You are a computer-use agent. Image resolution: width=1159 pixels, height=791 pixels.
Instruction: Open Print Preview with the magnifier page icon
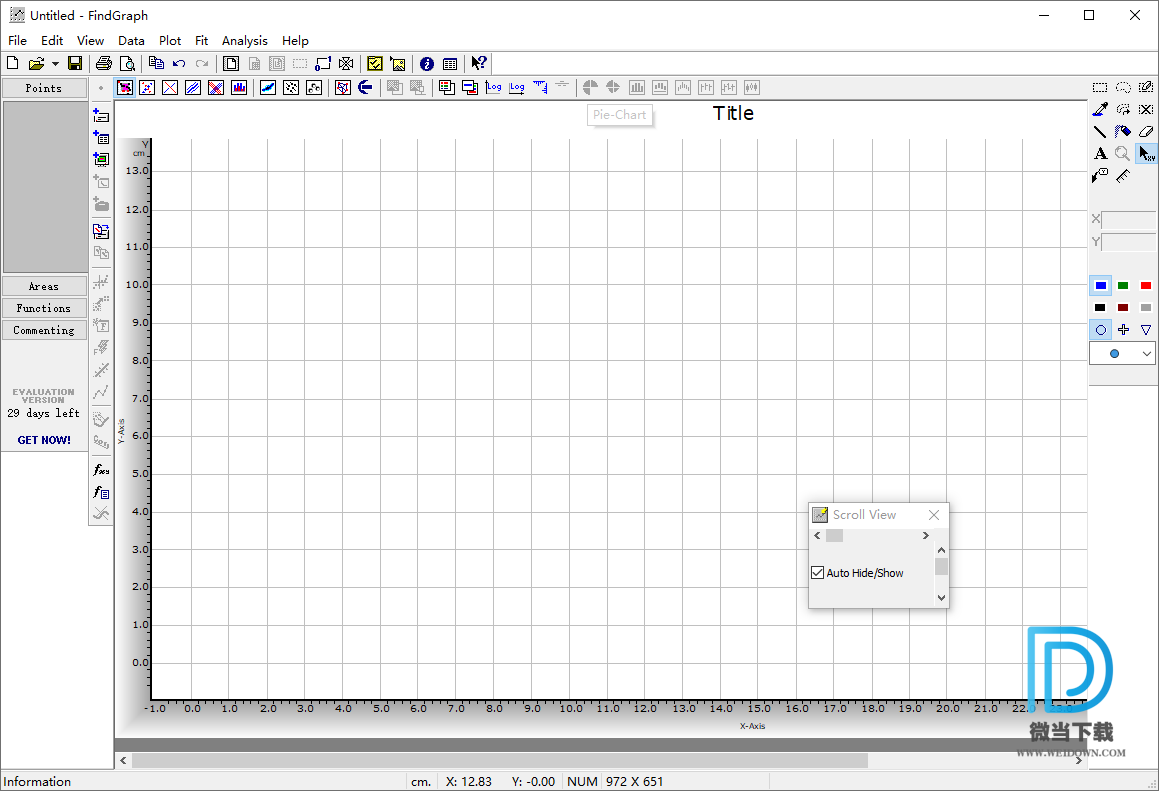point(127,64)
